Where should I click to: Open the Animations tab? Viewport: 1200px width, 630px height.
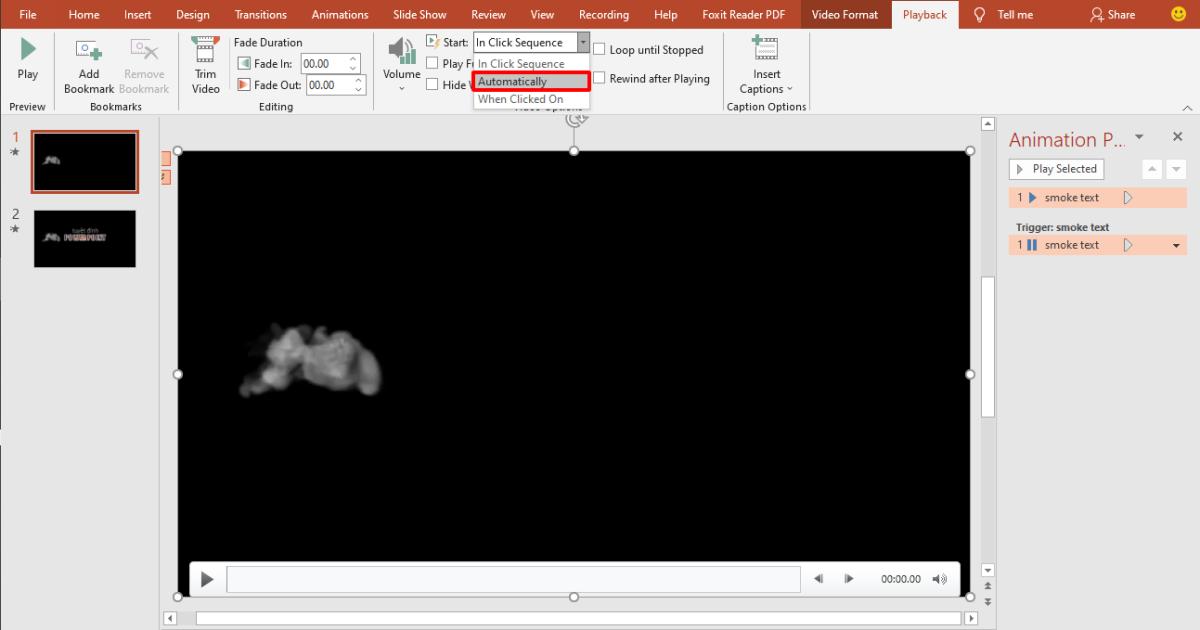pyautogui.click(x=339, y=15)
